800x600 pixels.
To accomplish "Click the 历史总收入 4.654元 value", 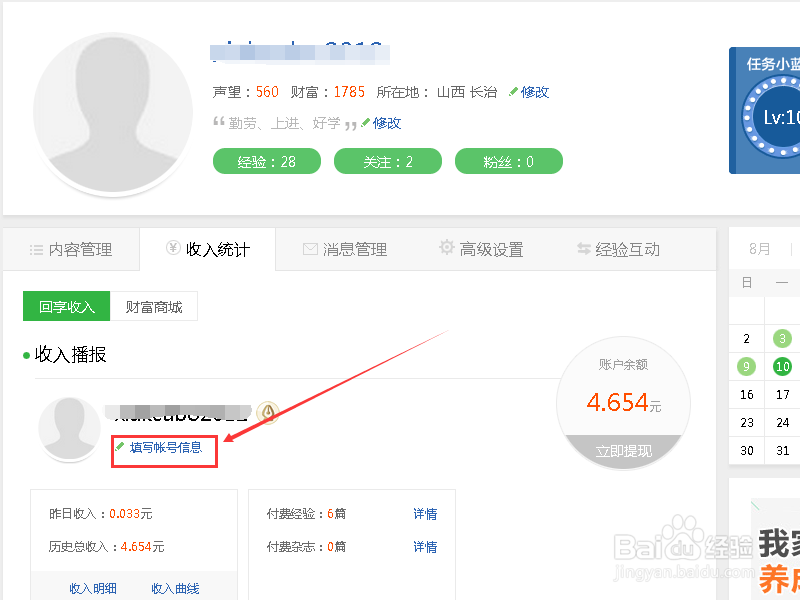I will (142, 547).
